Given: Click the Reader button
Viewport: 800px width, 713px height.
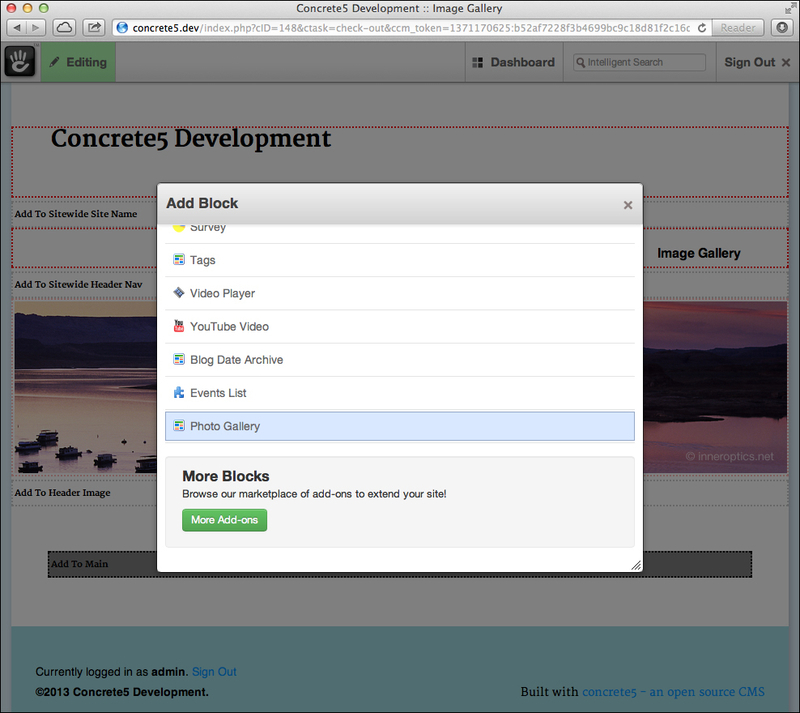Looking at the screenshot, I should (x=738, y=28).
